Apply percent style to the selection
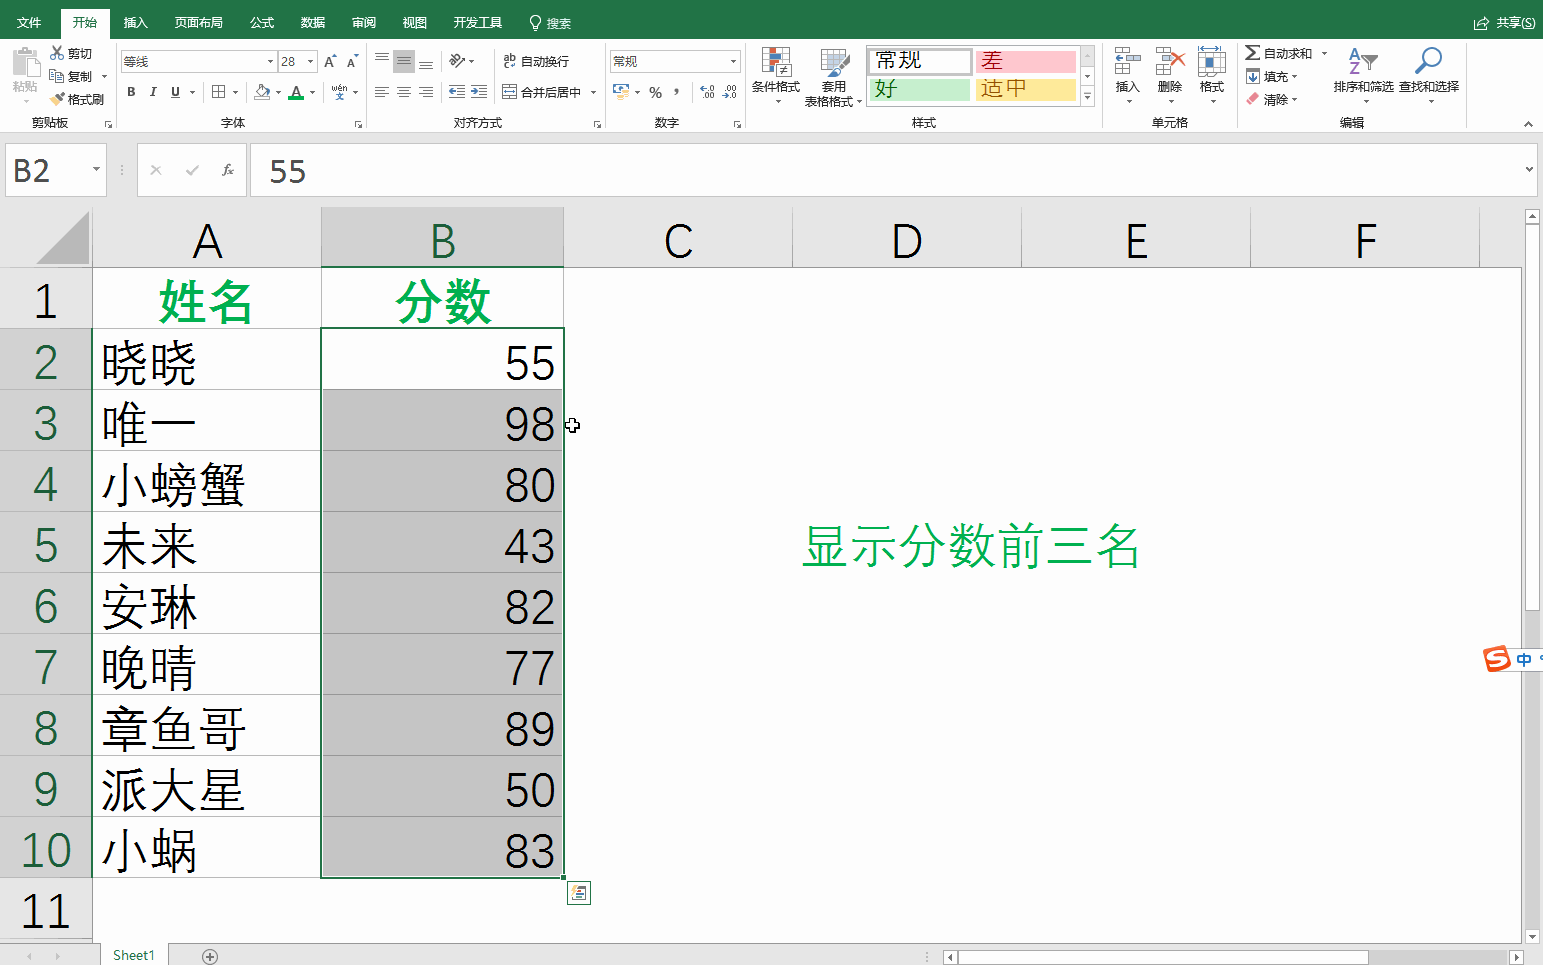1543x965 pixels. tap(655, 92)
